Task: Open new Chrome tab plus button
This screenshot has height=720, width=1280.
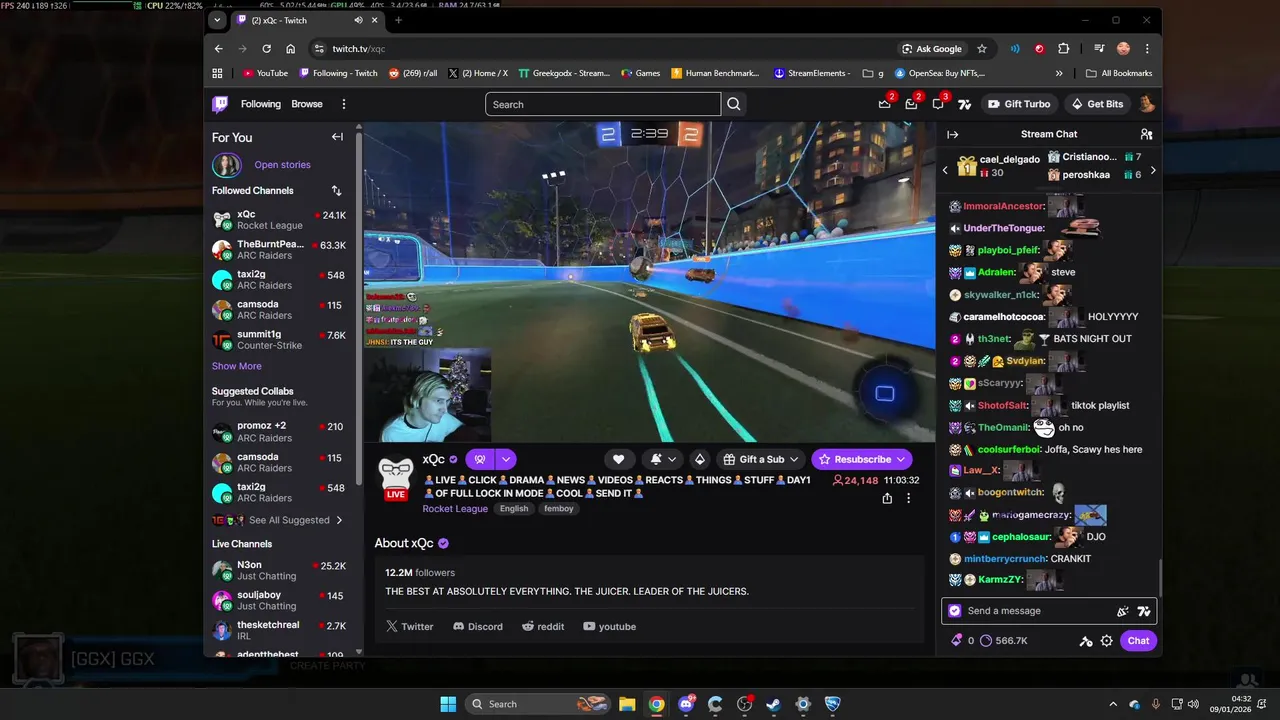Action: 398,20
